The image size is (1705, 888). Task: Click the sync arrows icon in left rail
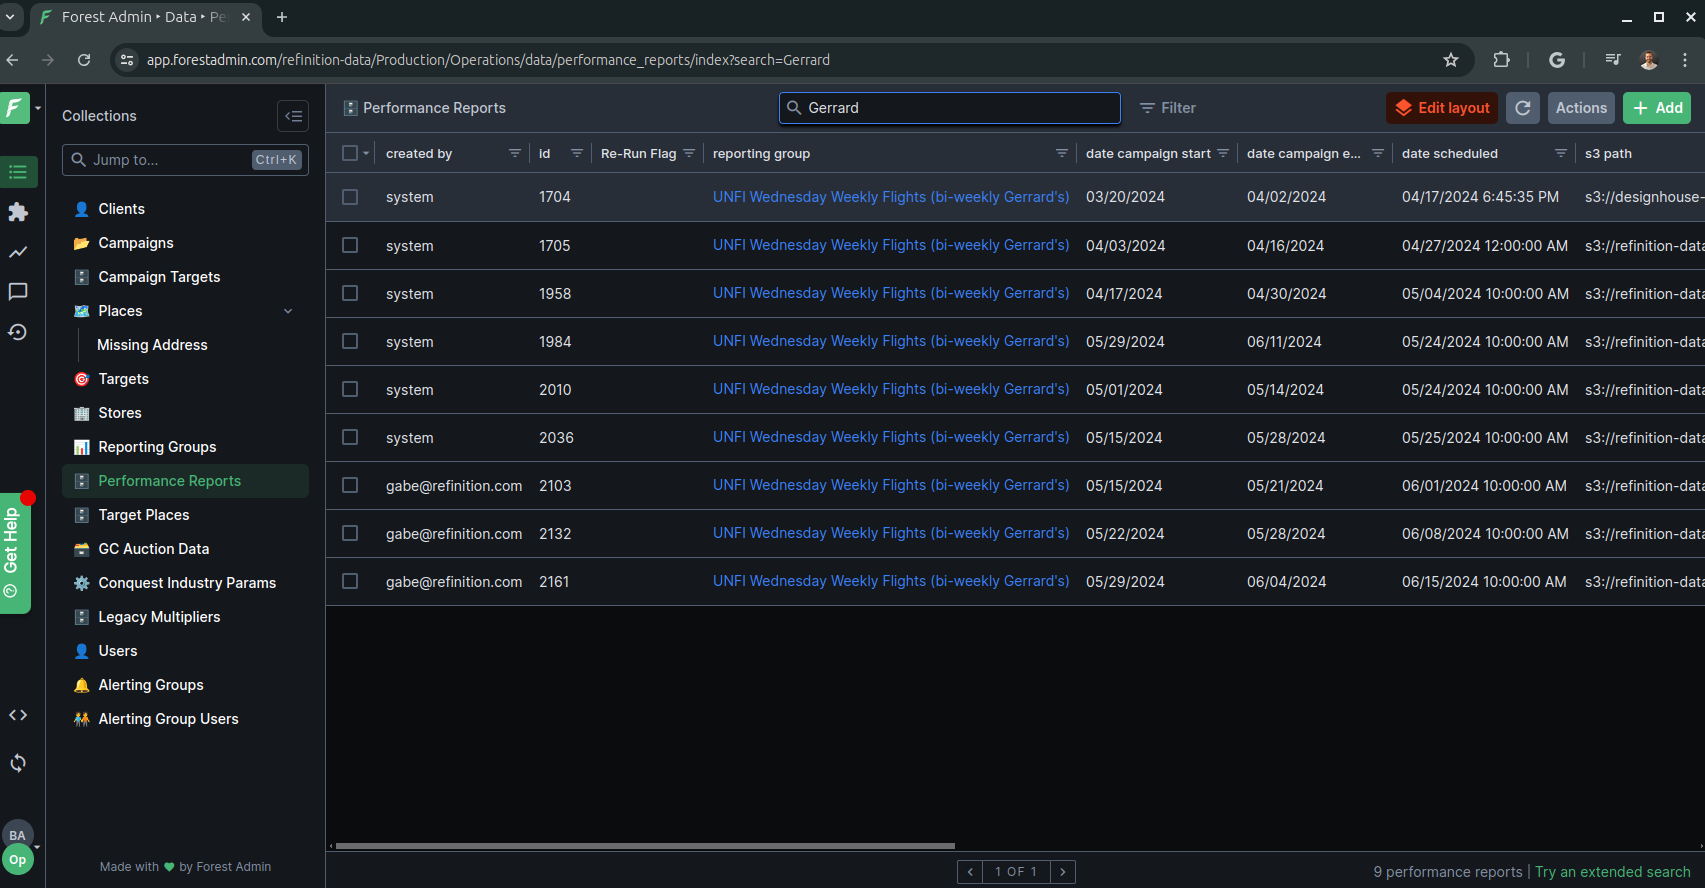tap(18, 763)
